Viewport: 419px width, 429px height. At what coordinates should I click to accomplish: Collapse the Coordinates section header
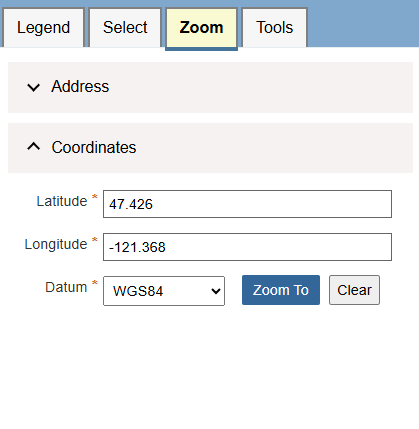coord(210,148)
